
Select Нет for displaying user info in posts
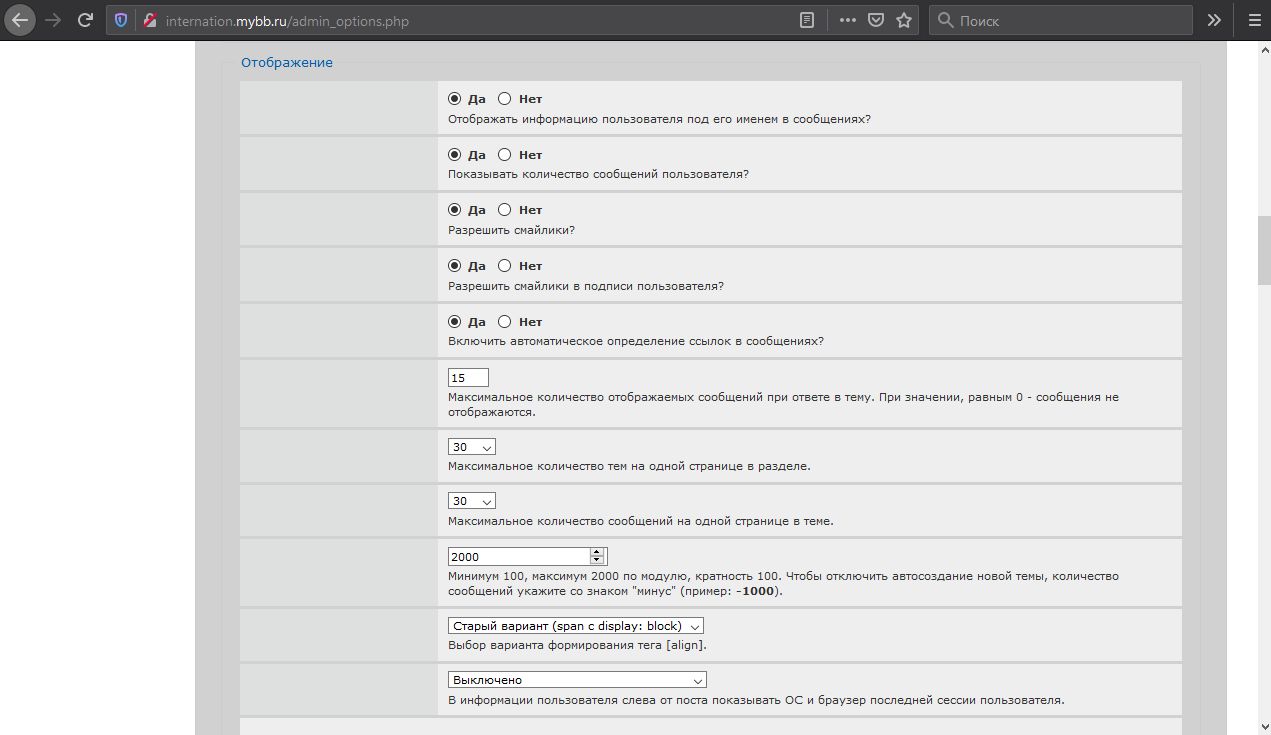pyautogui.click(x=505, y=99)
